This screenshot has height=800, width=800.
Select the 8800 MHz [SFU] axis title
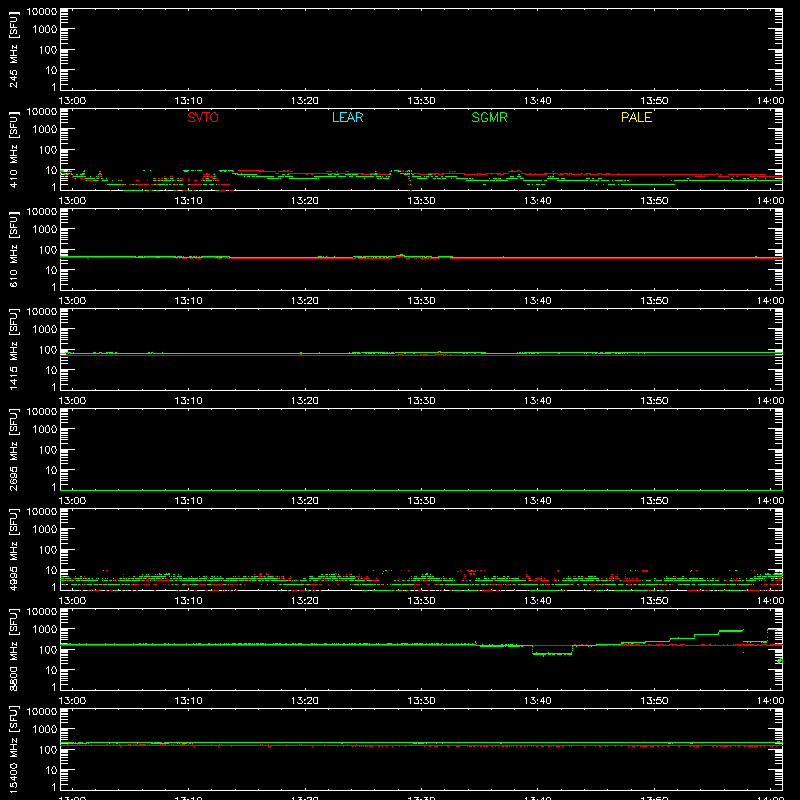[x=13, y=649]
